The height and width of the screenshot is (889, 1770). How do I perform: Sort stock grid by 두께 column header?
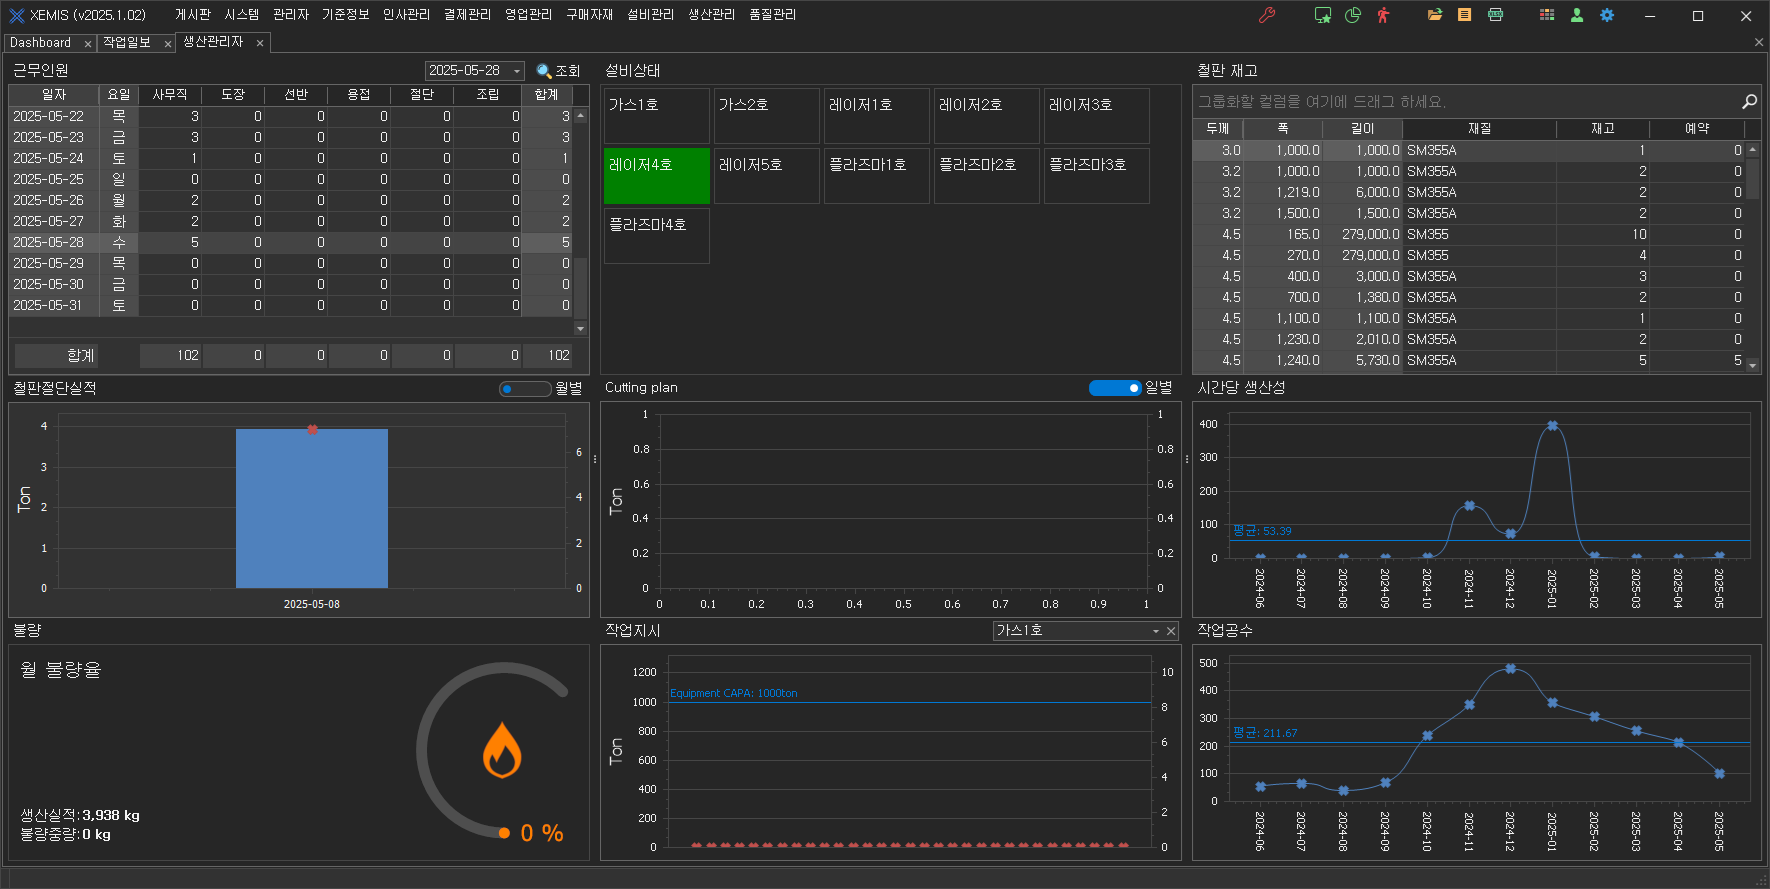point(1217,129)
